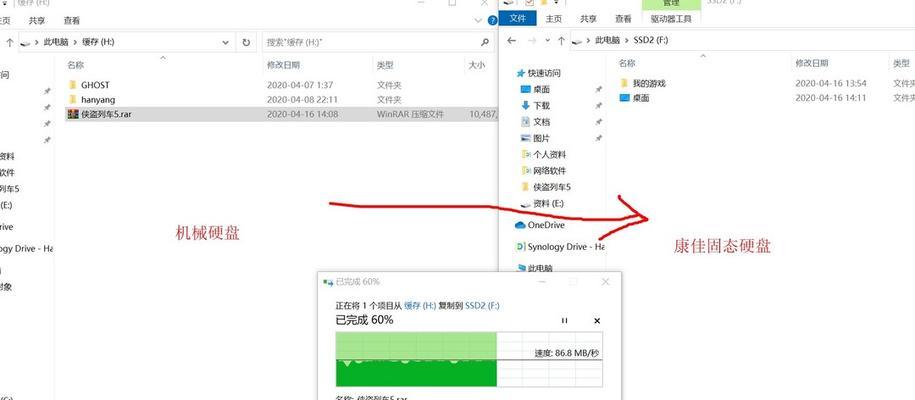Image resolution: width=915 pixels, height=400 pixels.
Task: Open recent locations dropdown in SSD2 window
Action: 547,41
